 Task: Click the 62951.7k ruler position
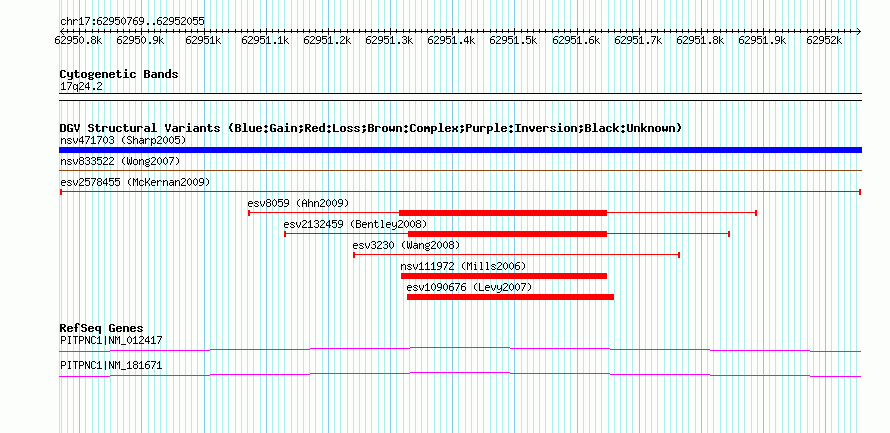[x=639, y=40]
